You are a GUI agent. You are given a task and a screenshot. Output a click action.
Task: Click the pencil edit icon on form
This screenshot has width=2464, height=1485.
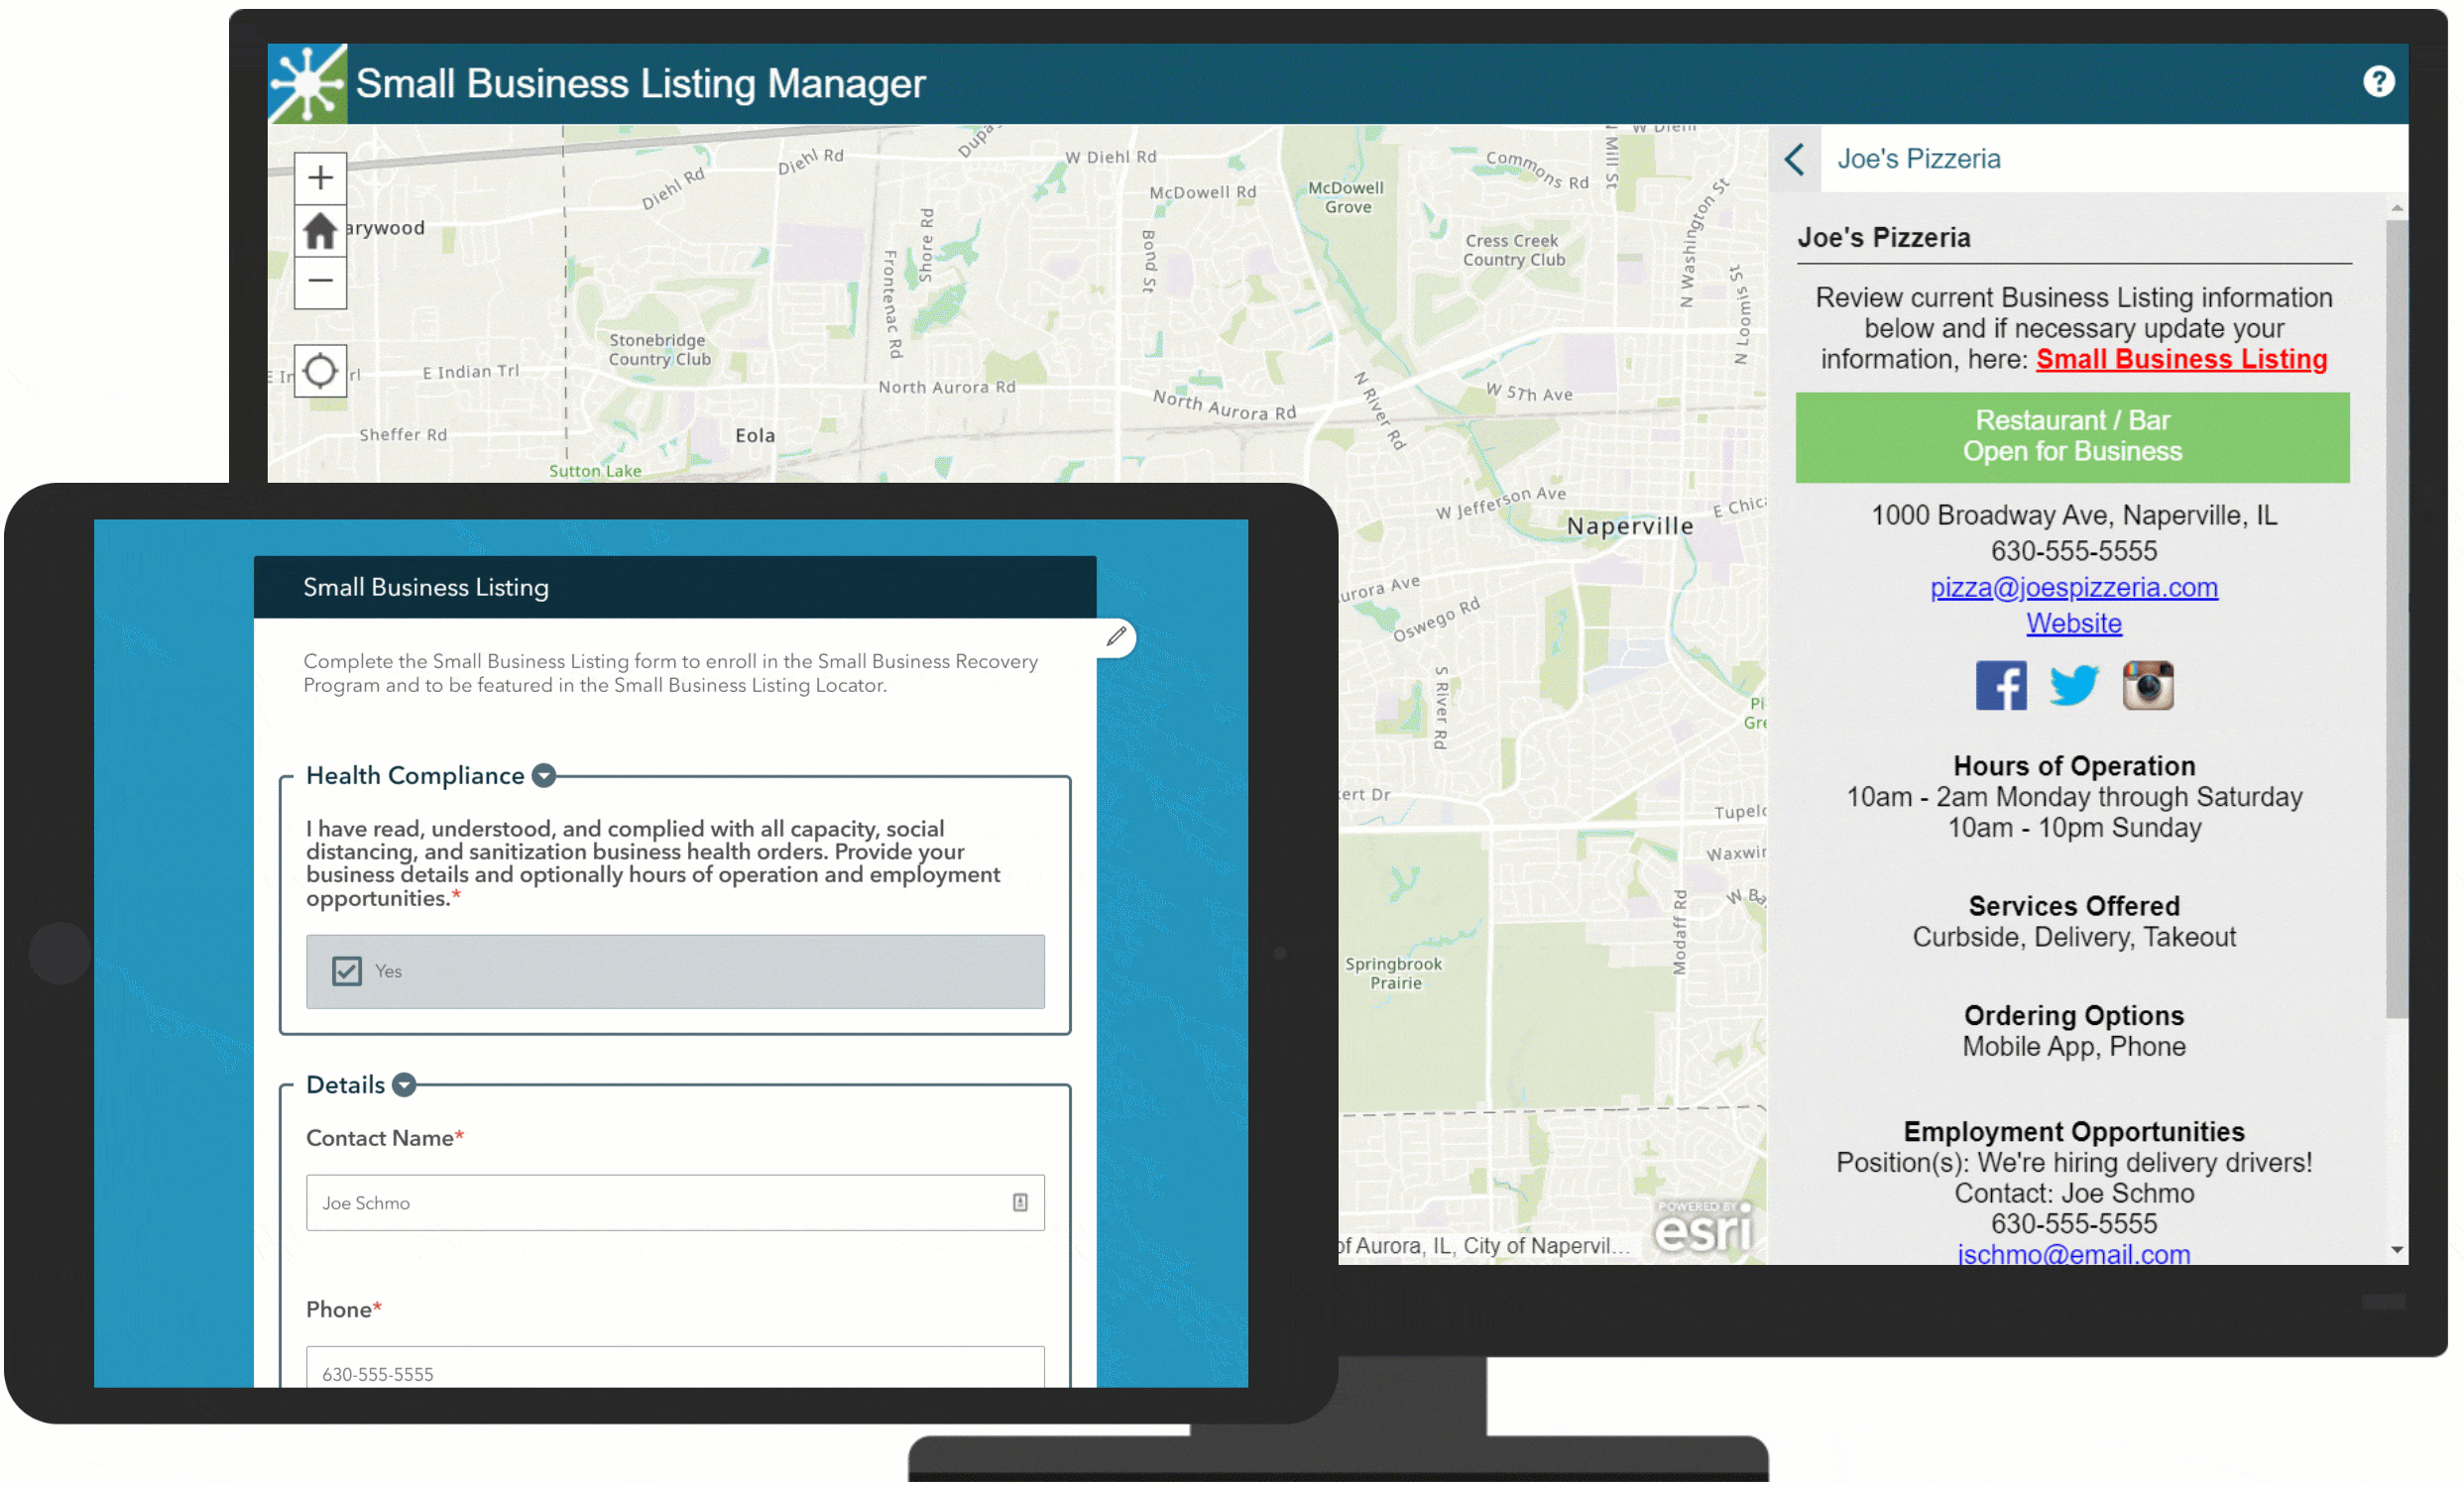coord(1116,637)
